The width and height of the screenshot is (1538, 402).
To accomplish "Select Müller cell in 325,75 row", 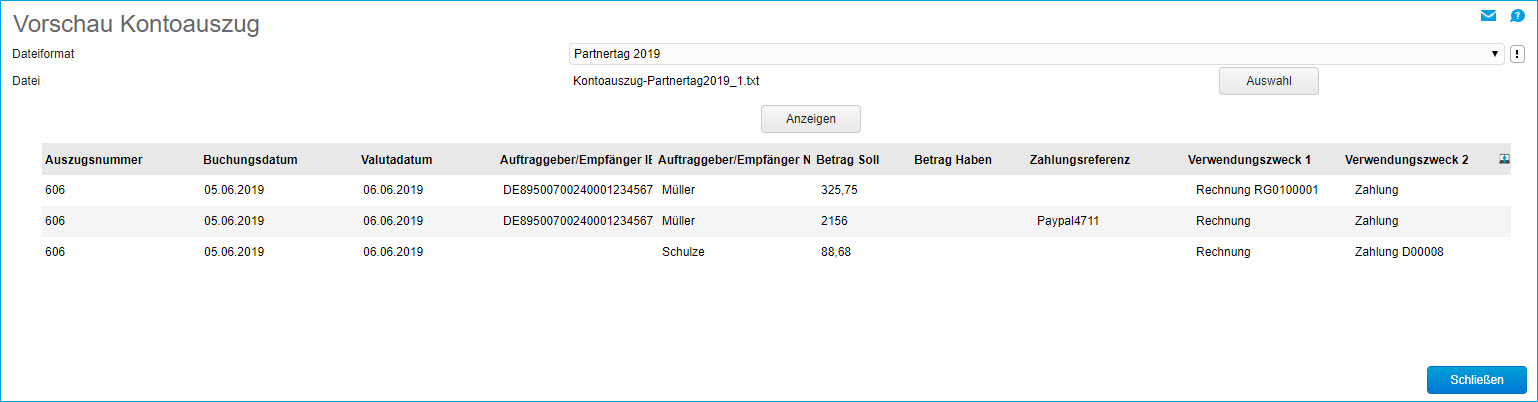I will click(x=678, y=189).
